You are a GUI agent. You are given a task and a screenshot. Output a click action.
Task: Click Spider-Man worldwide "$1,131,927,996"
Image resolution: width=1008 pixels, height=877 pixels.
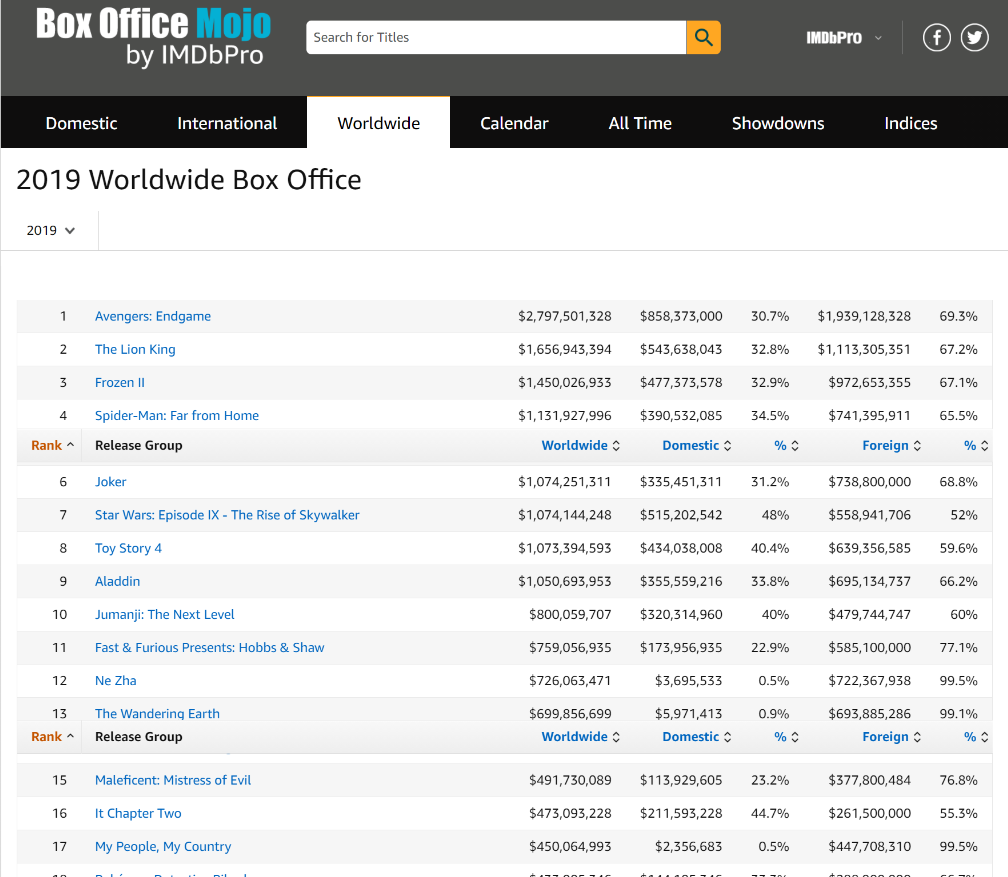(x=564, y=415)
